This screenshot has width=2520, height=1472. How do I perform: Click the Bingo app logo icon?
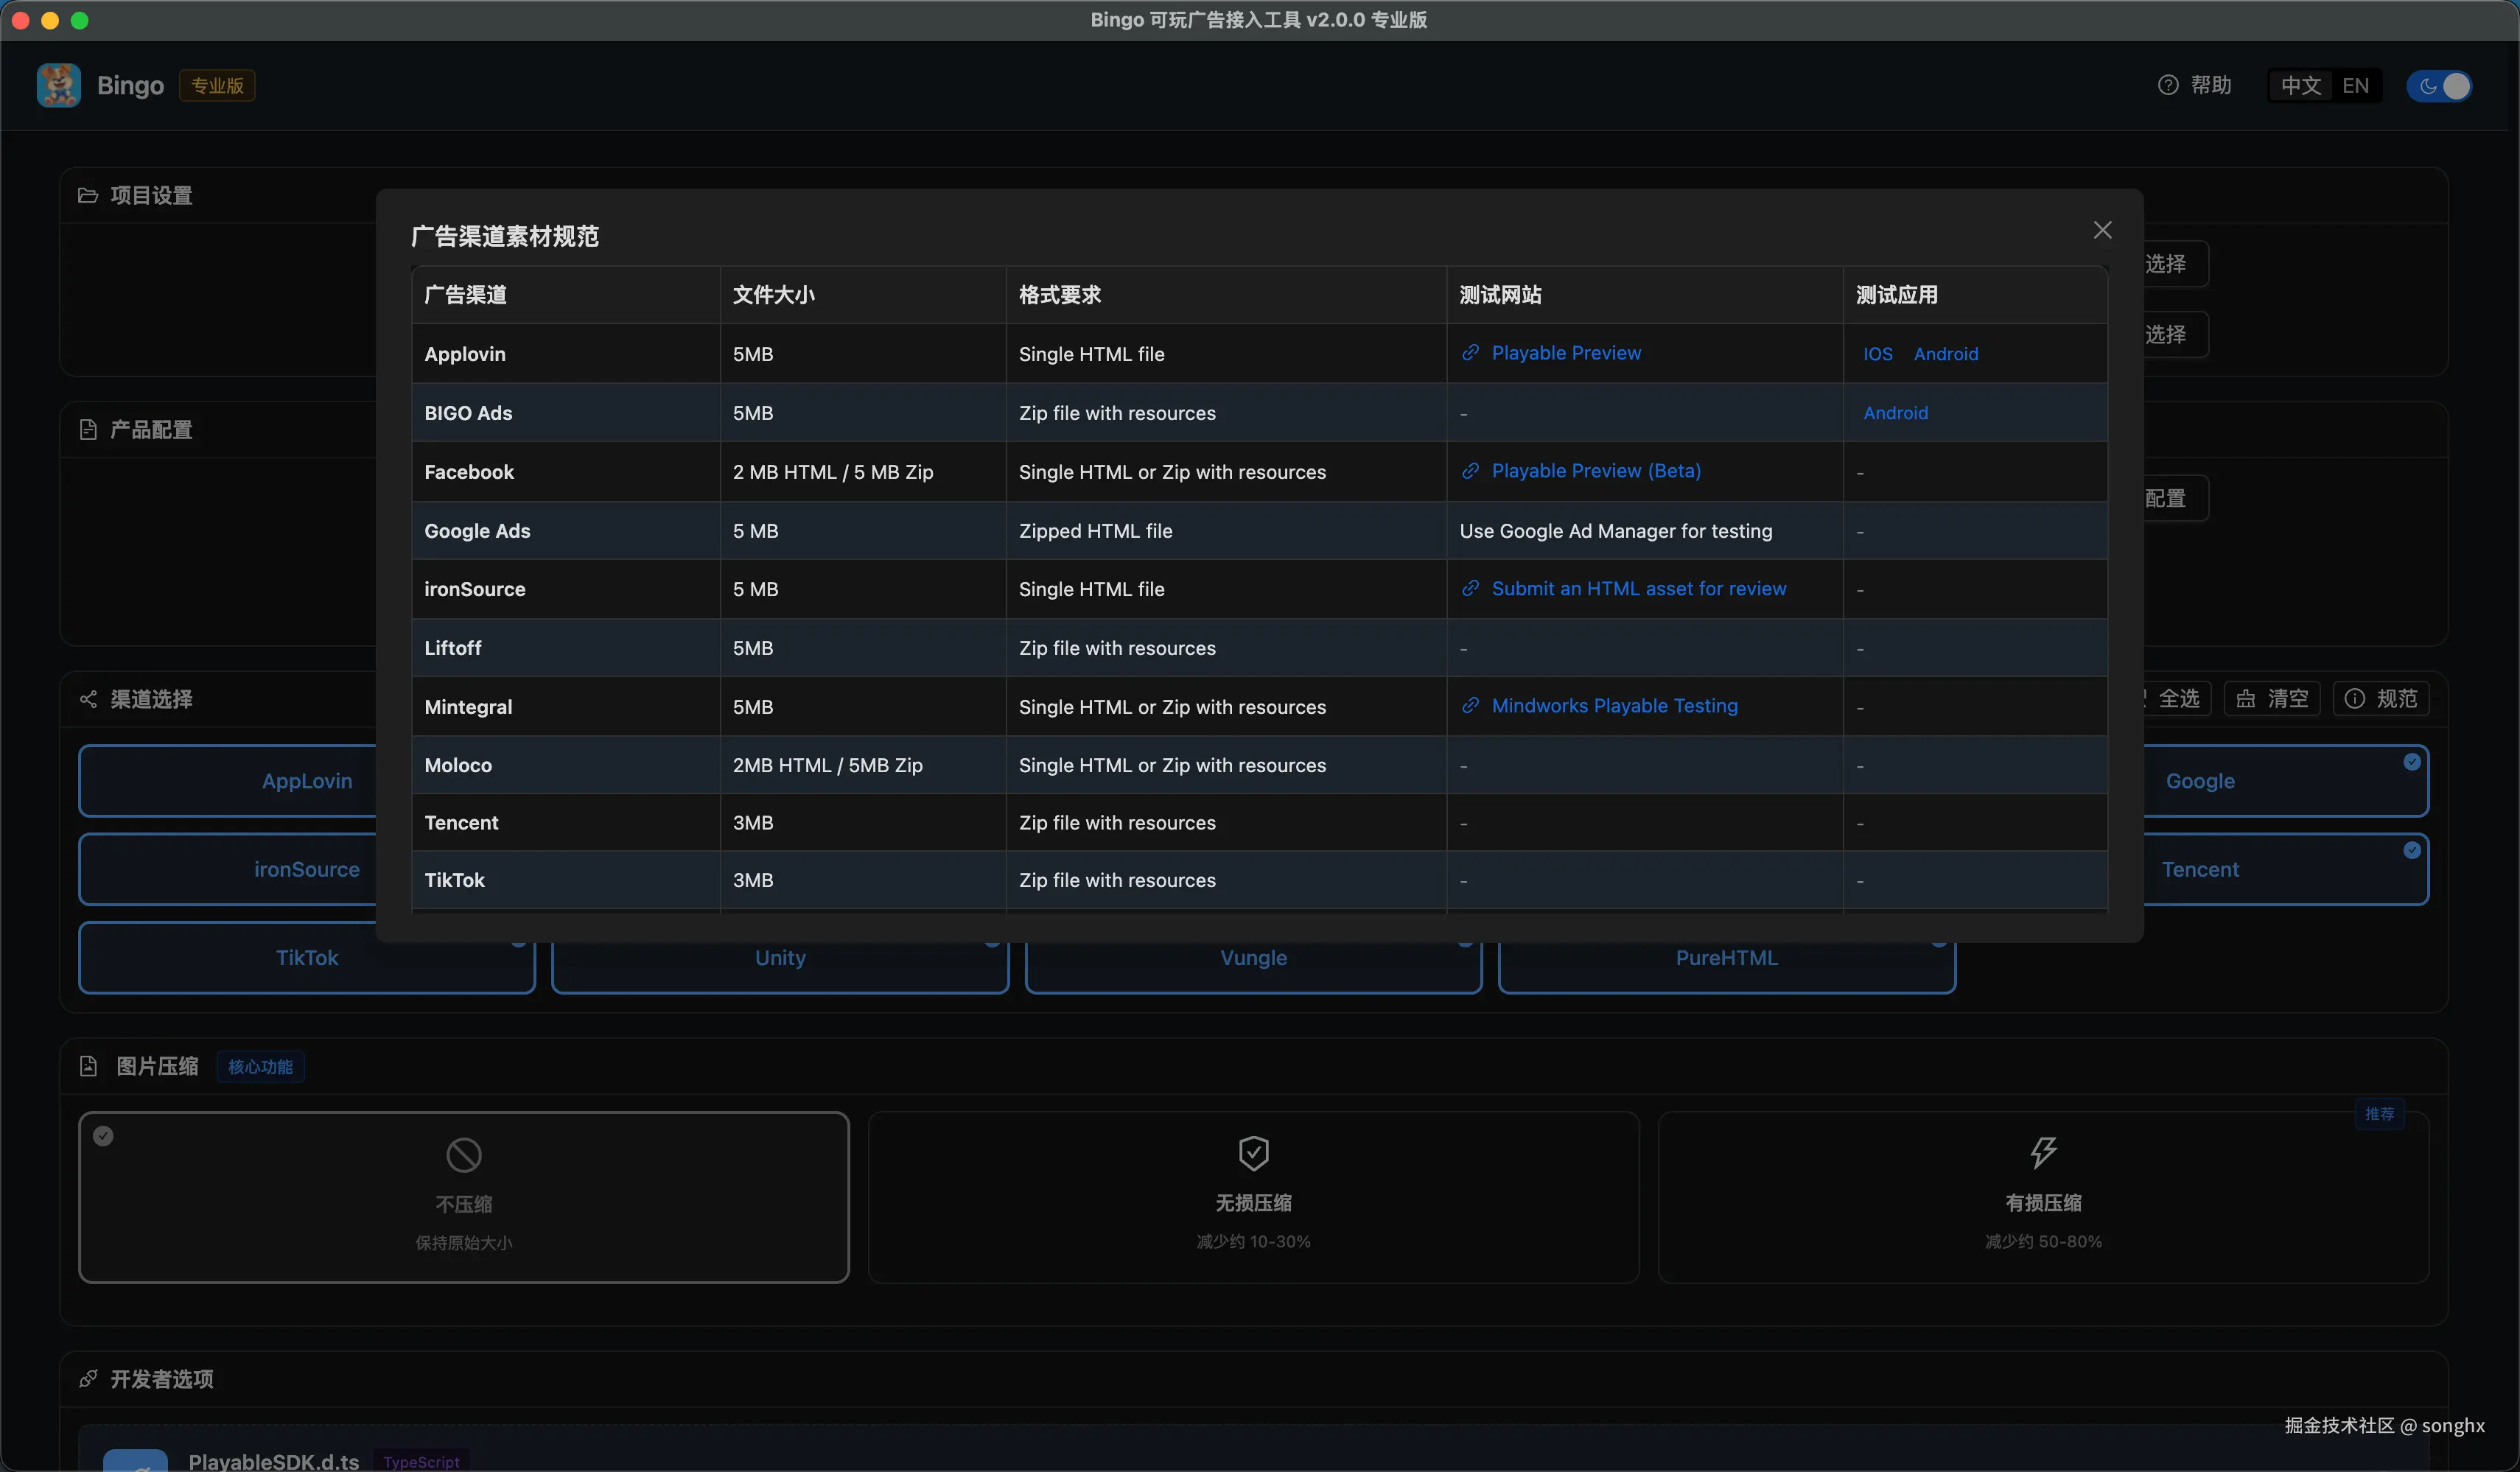point(59,85)
